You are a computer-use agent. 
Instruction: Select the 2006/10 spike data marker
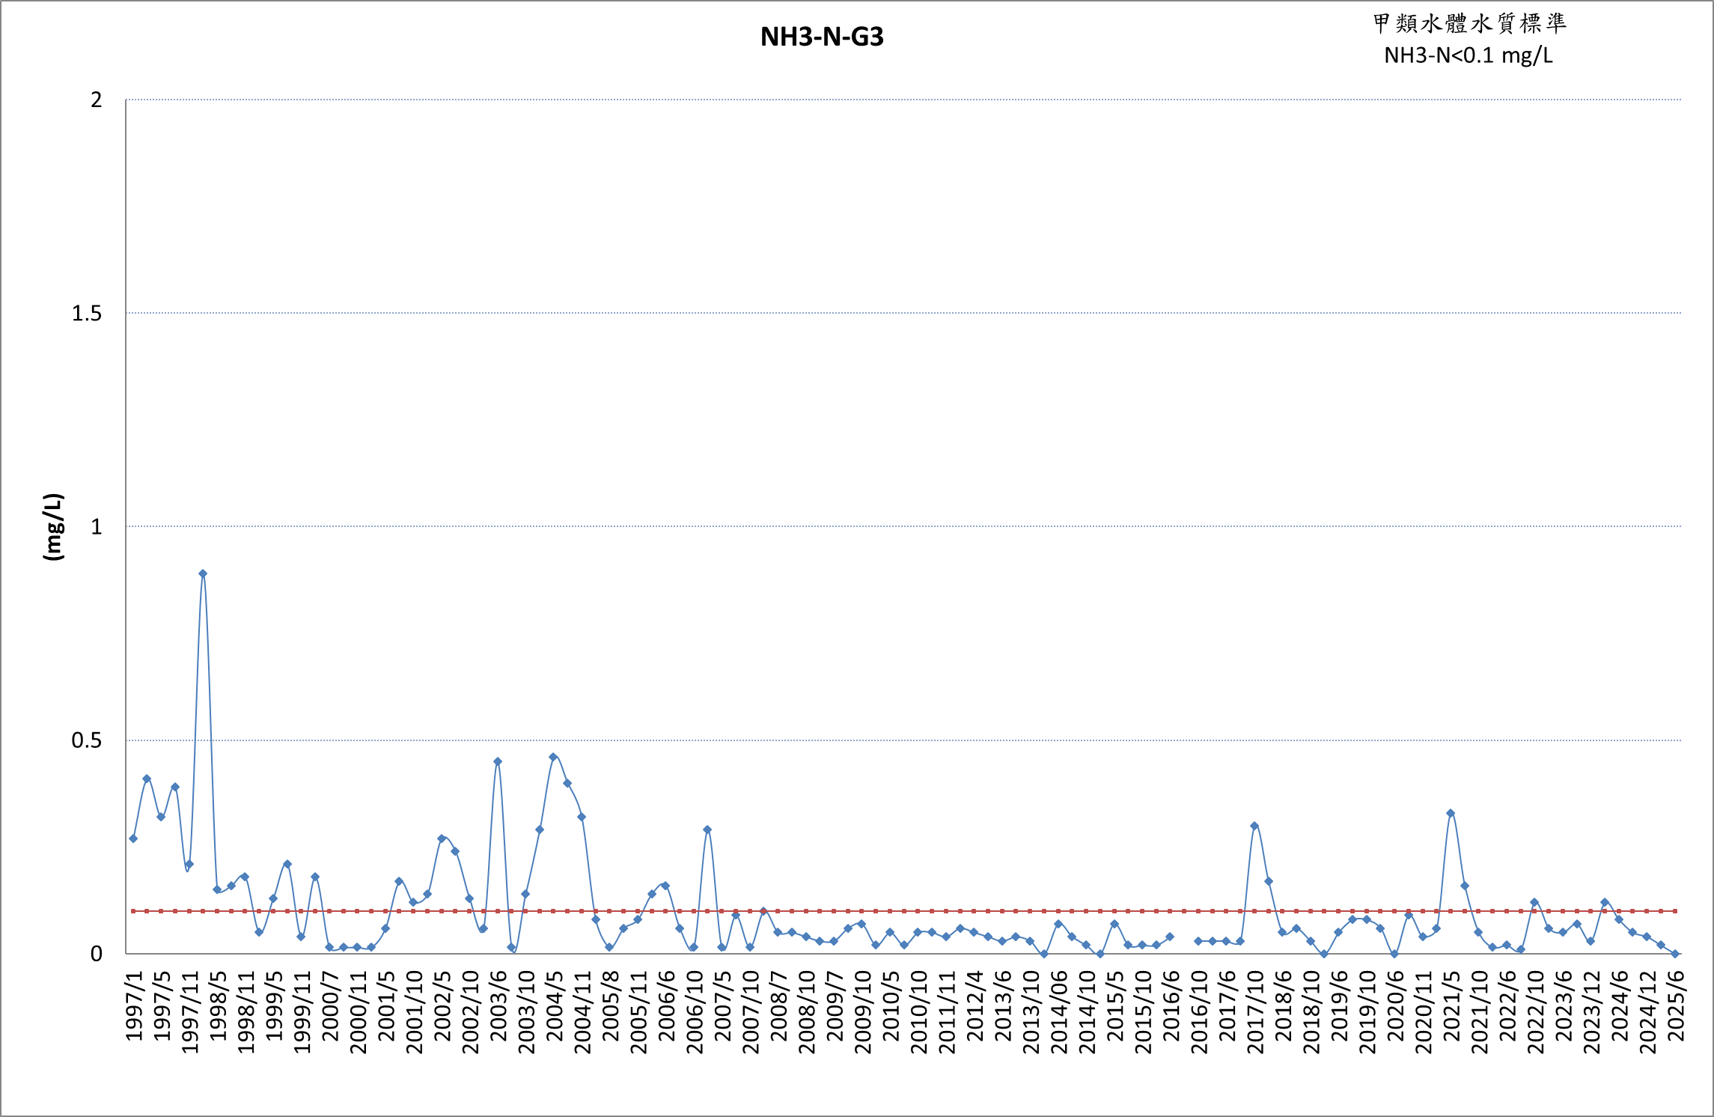[707, 830]
